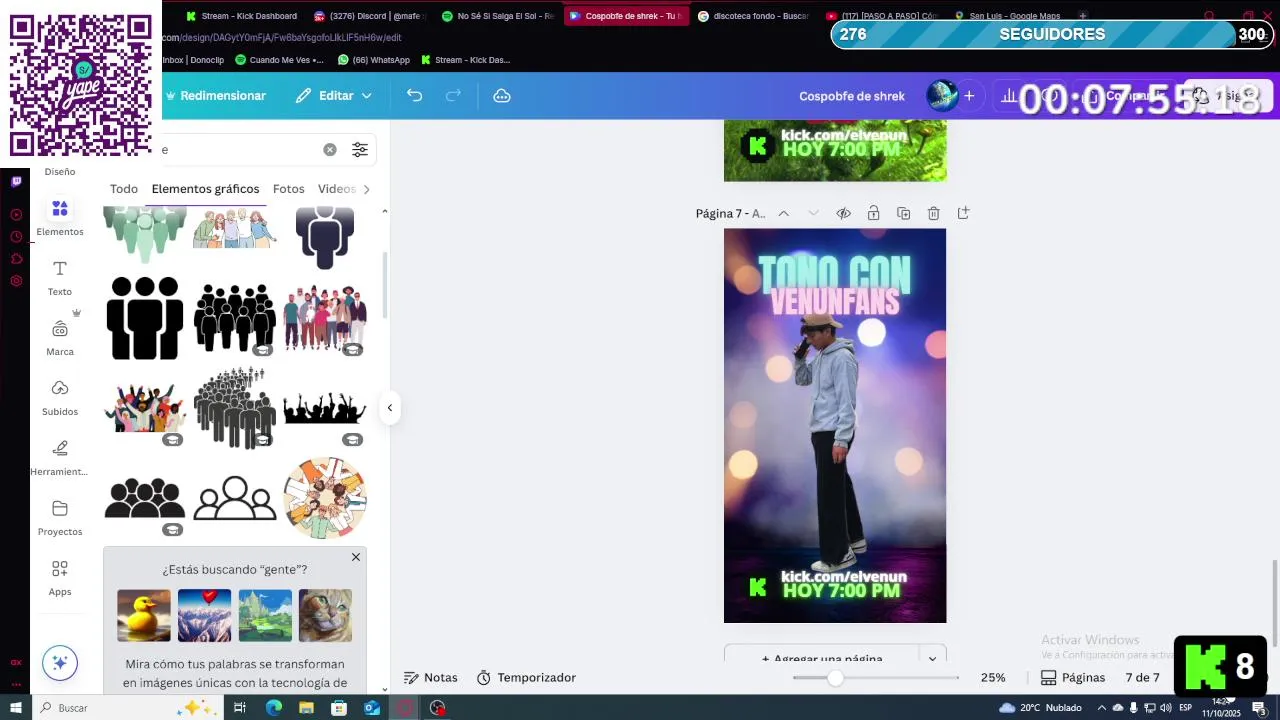The width and height of the screenshot is (1280, 720).
Task: Select the rubber duck AI image thumbnail
Action: point(144,615)
